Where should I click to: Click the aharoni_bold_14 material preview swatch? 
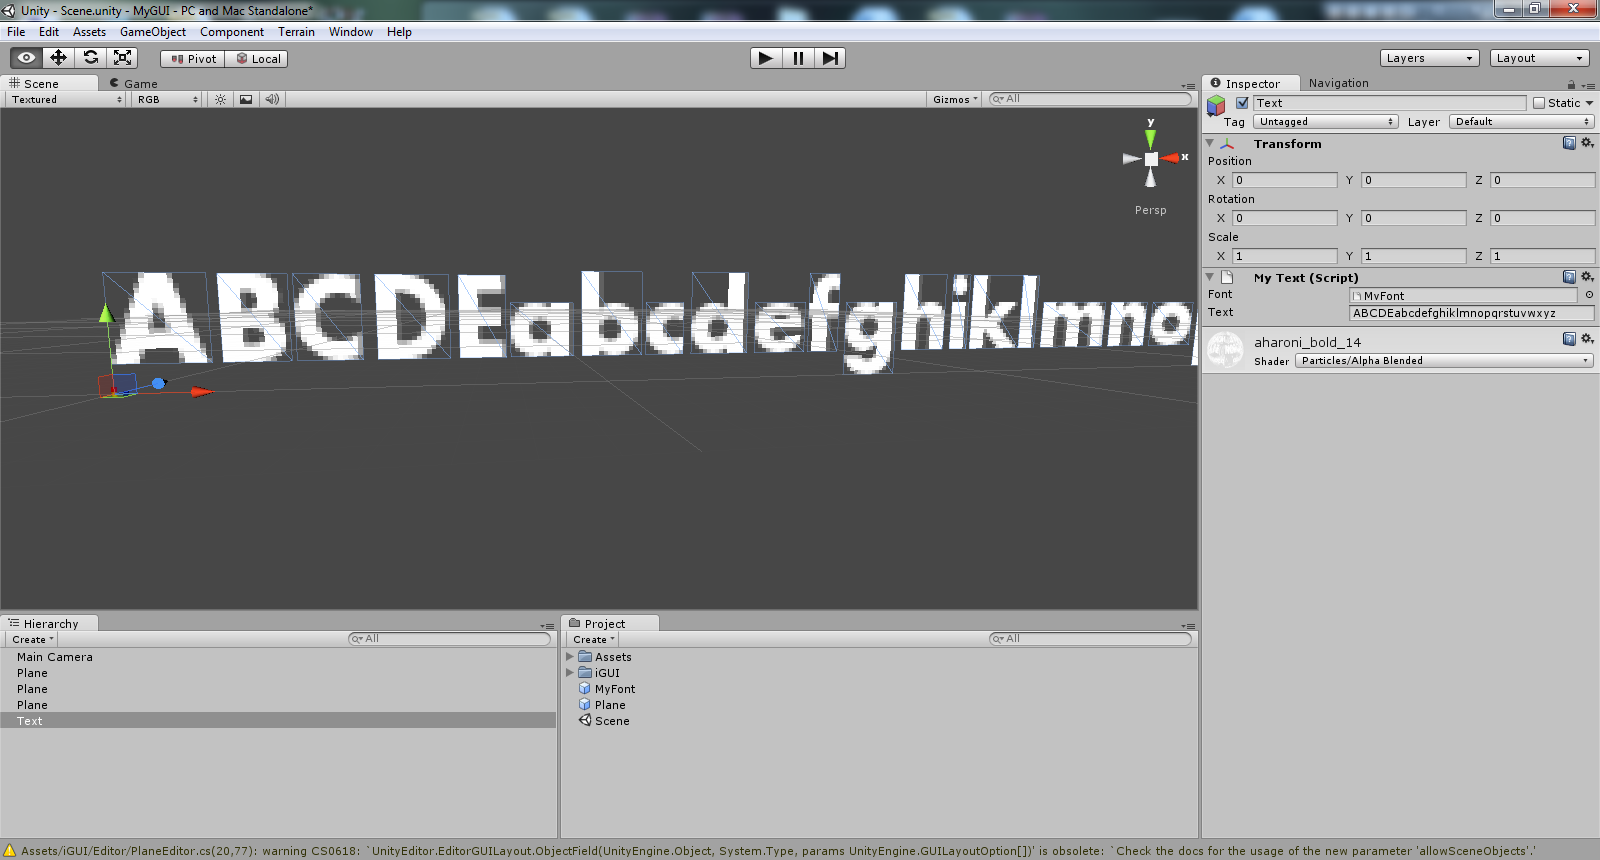click(1225, 351)
